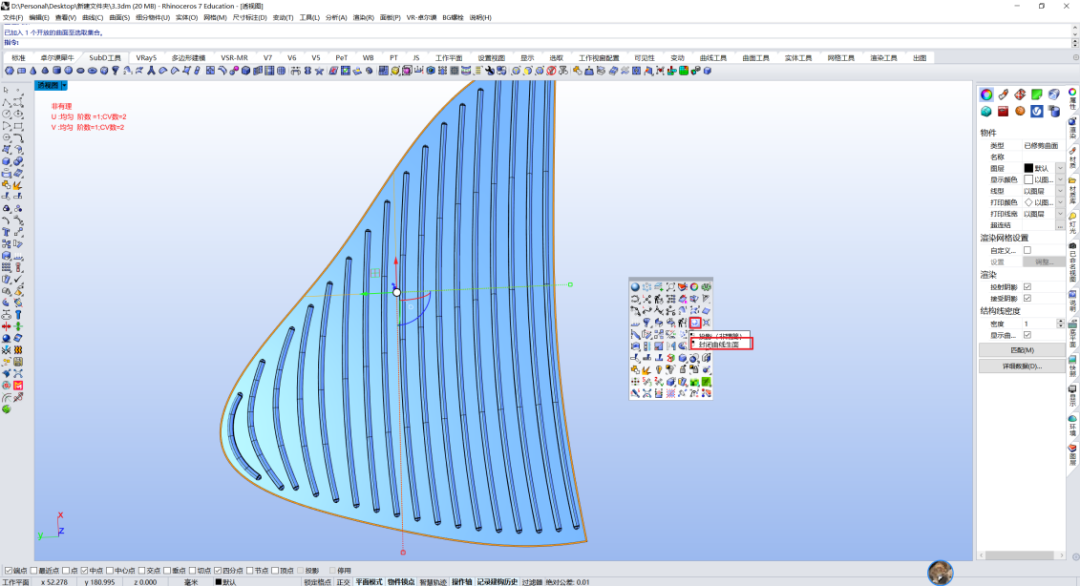
Task: Click the SubD cone icon
Action: coord(33,71)
